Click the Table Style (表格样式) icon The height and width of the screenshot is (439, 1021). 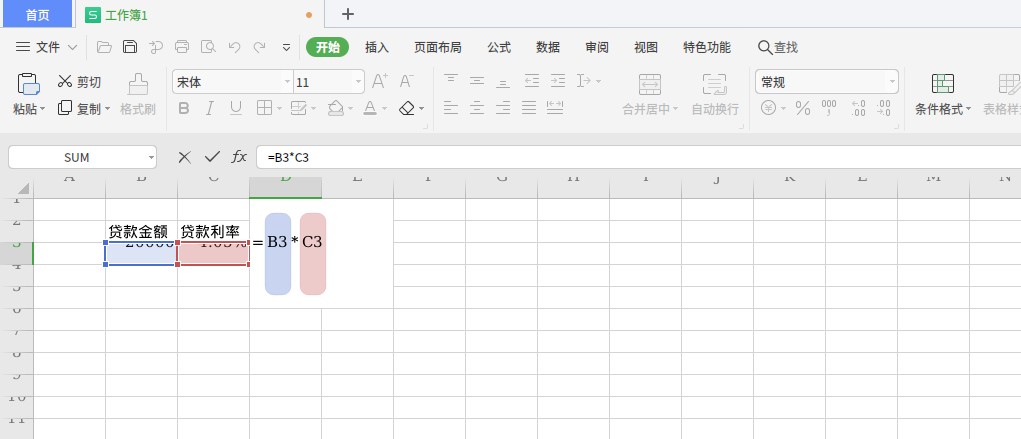1009,84
